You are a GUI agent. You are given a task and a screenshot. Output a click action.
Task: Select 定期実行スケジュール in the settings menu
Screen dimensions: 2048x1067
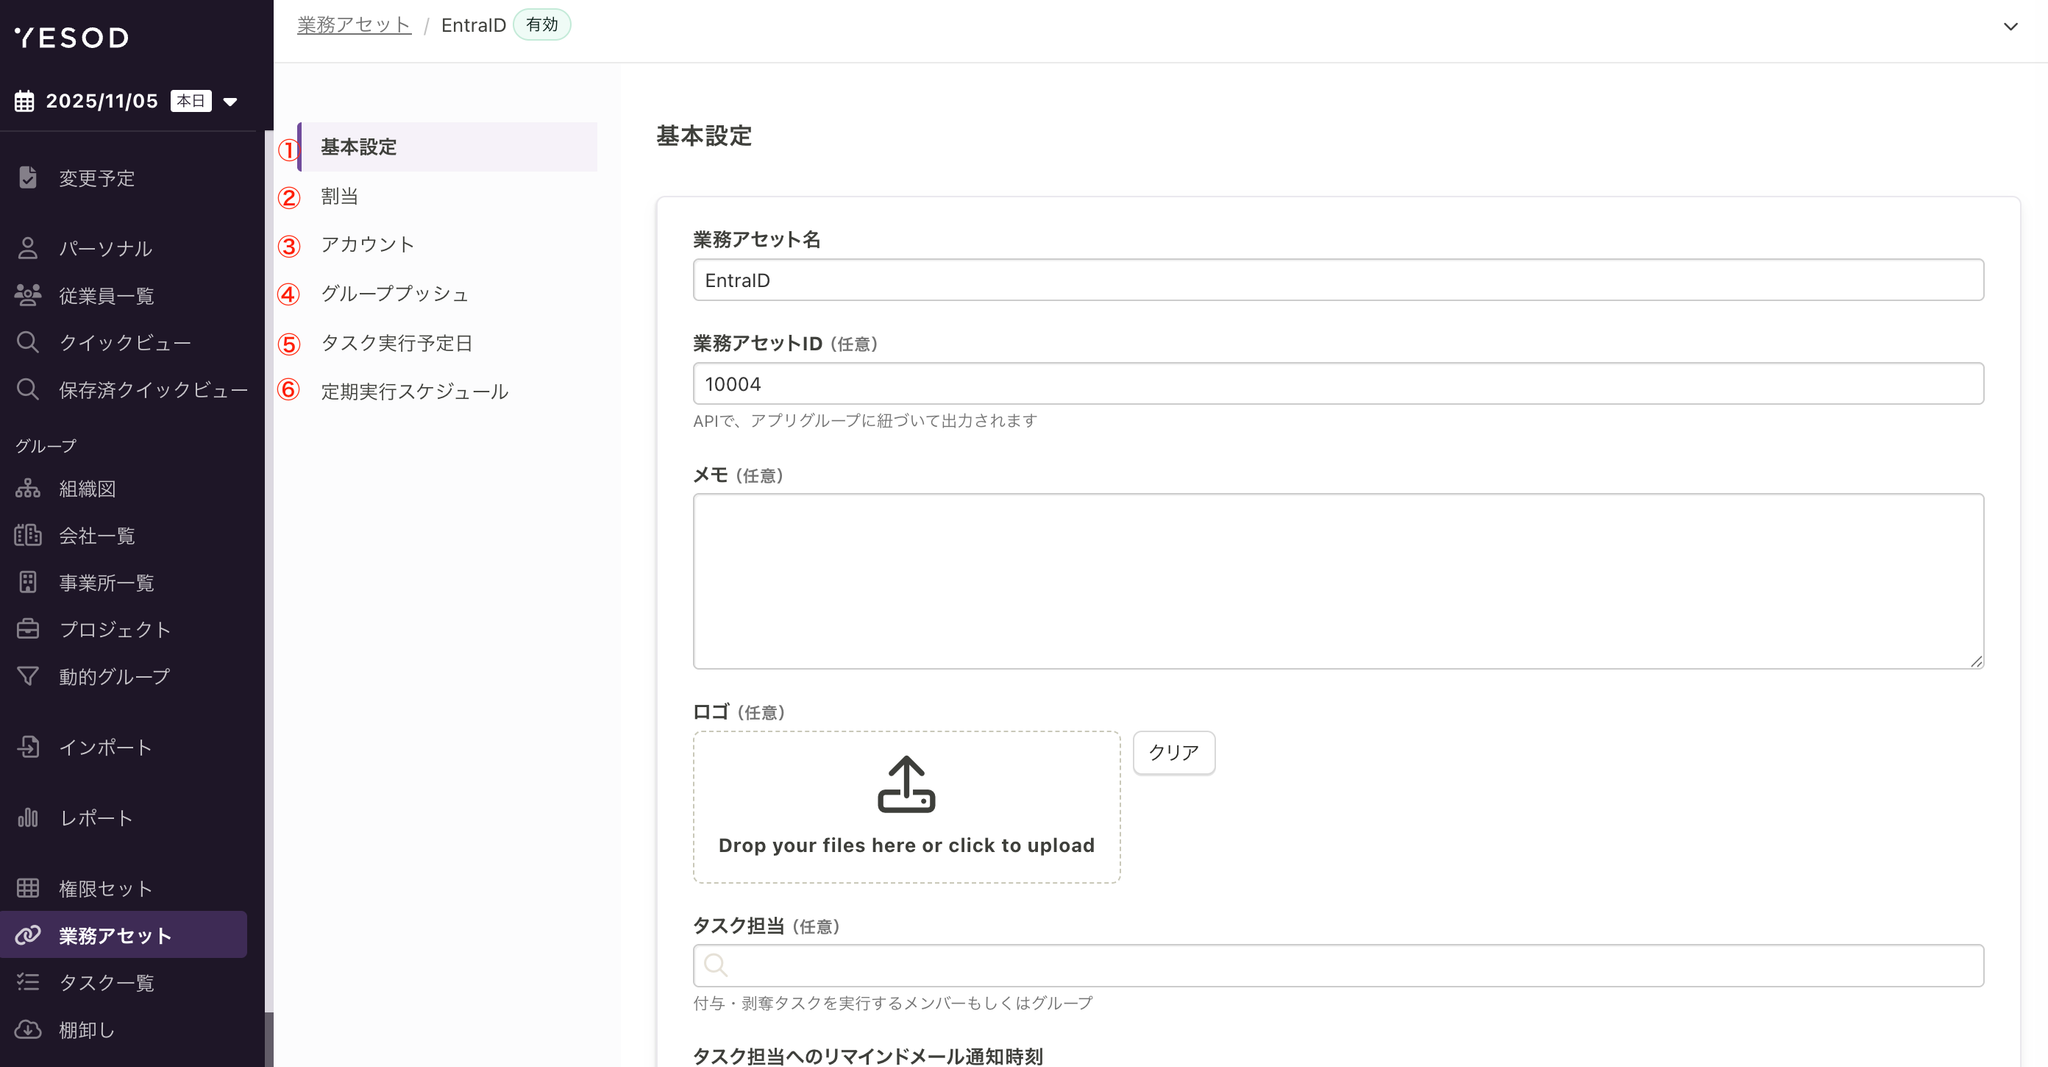pos(414,392)
